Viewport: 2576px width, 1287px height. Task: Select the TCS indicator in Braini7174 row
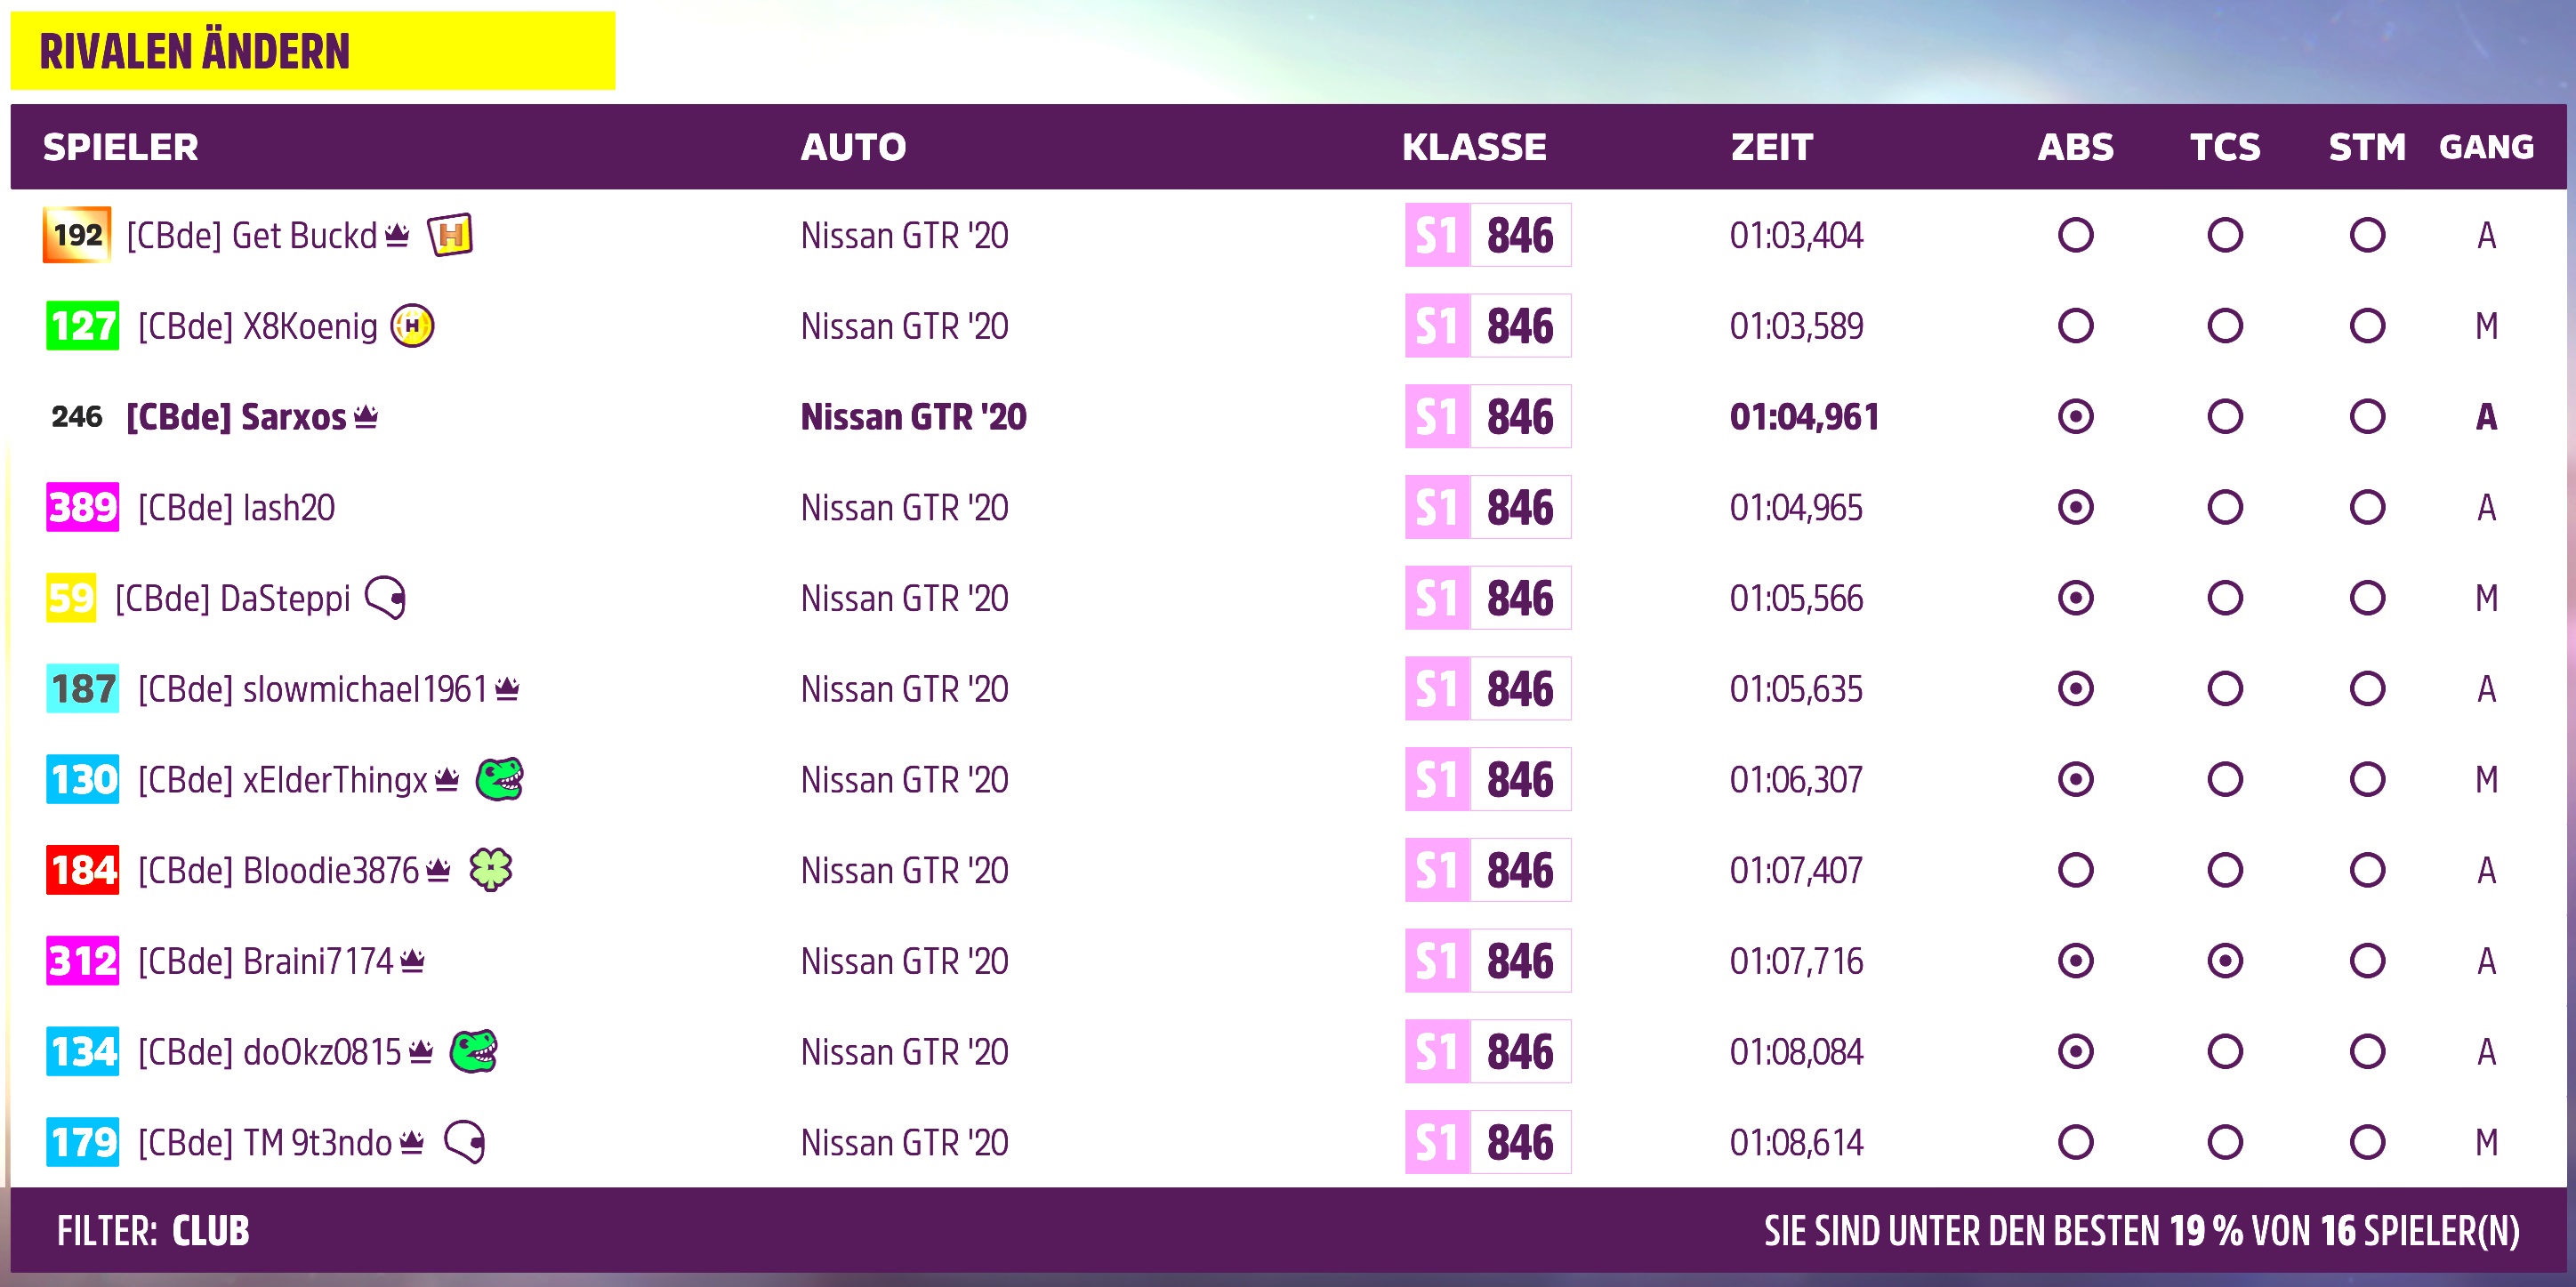2225,961
